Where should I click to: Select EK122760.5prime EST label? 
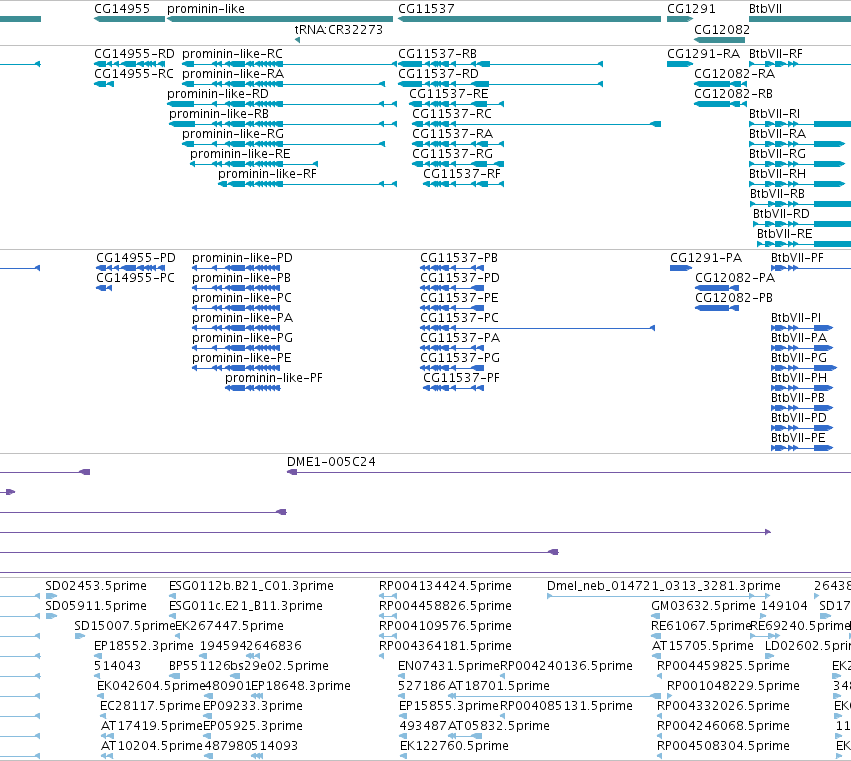[454, 746]
